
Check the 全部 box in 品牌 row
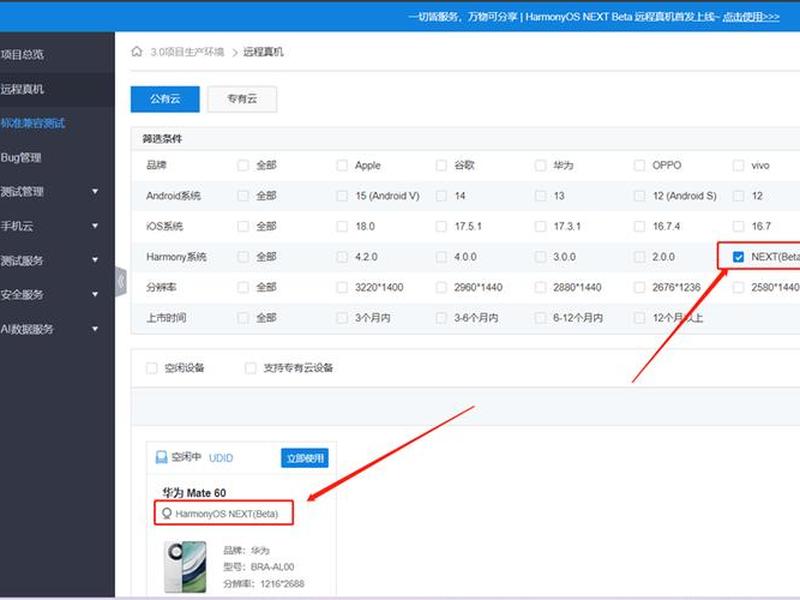[x=243, y=165]
